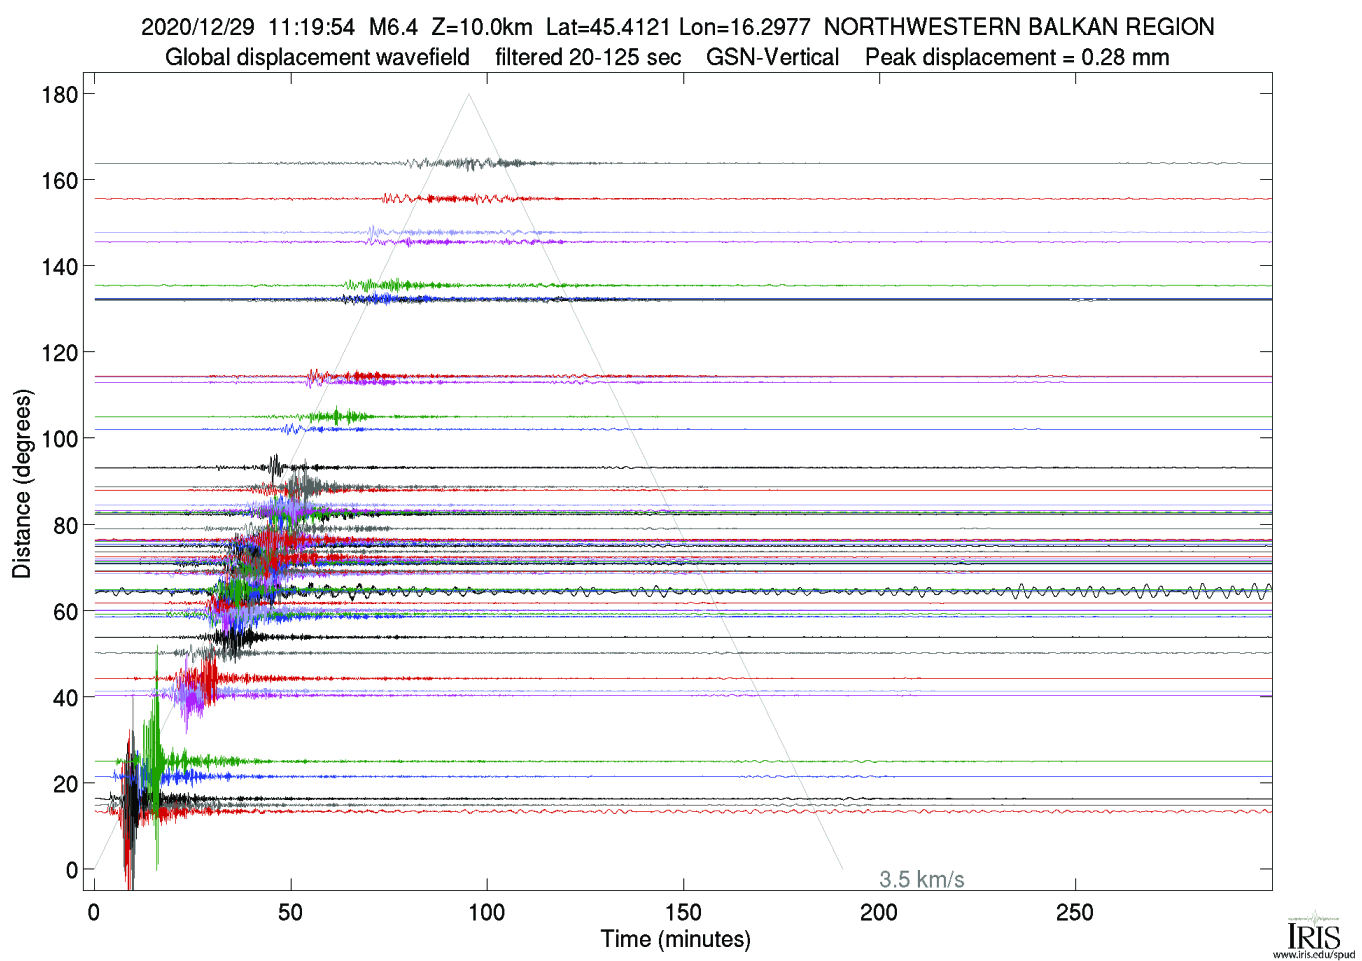Select the "180" distance tick label

click(60, 95)
